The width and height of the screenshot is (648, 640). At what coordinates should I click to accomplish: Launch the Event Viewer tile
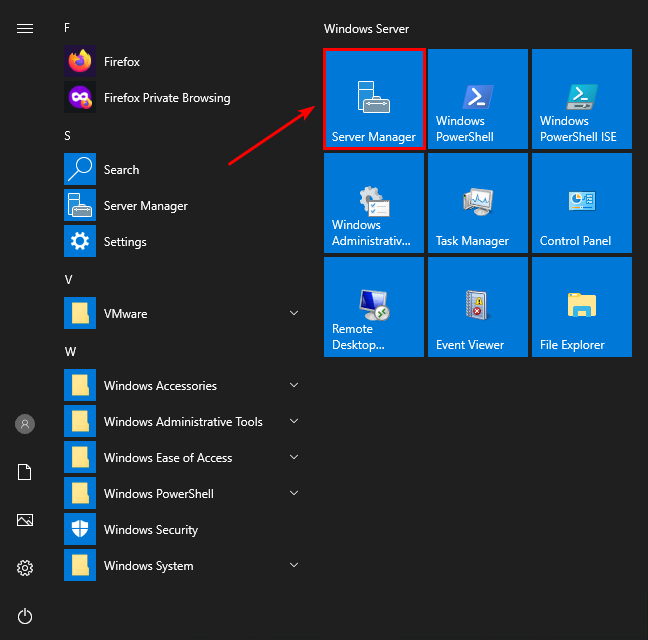(477, 308)
